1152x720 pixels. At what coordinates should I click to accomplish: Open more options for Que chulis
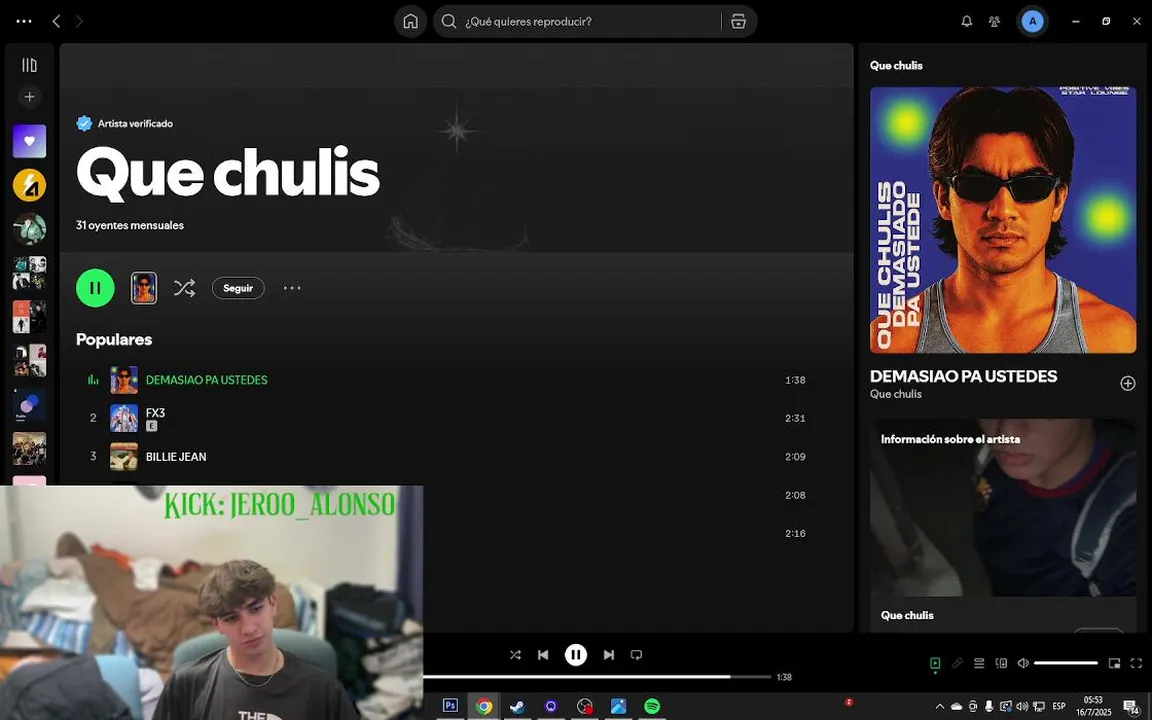click(x=292, y=288)
